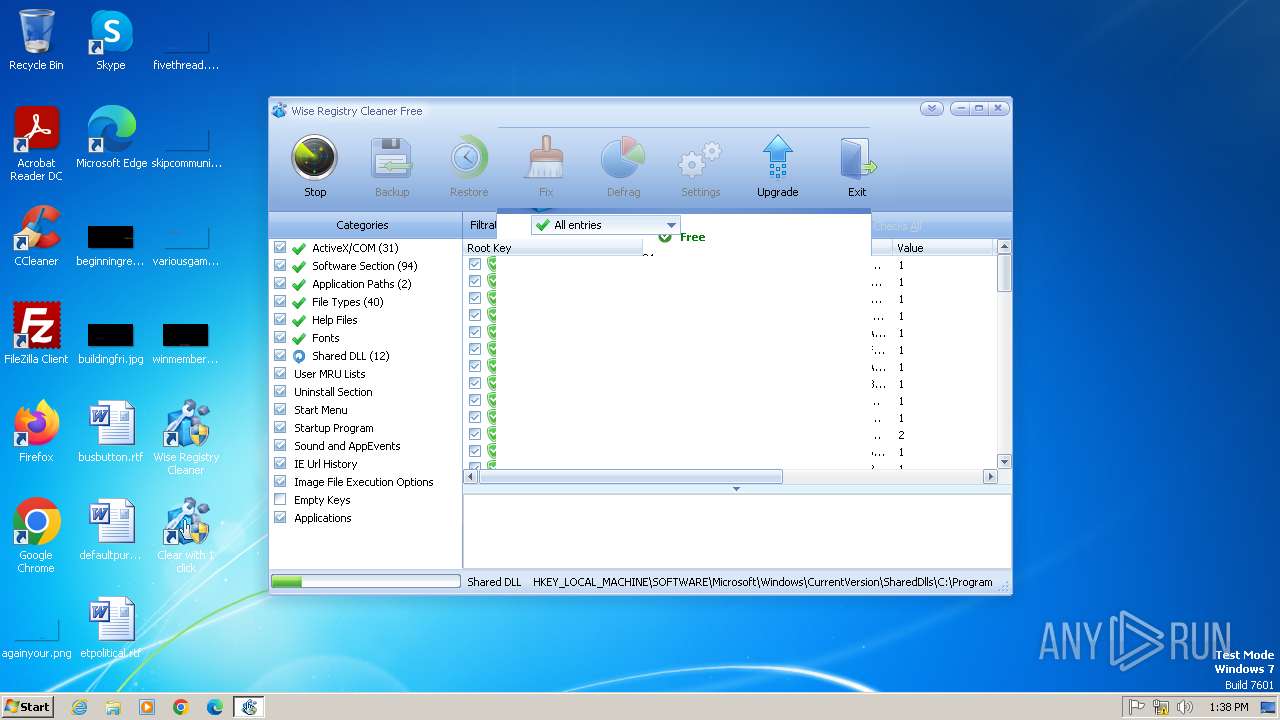Uncheck the Help Files checkbox

click(280, 320)
